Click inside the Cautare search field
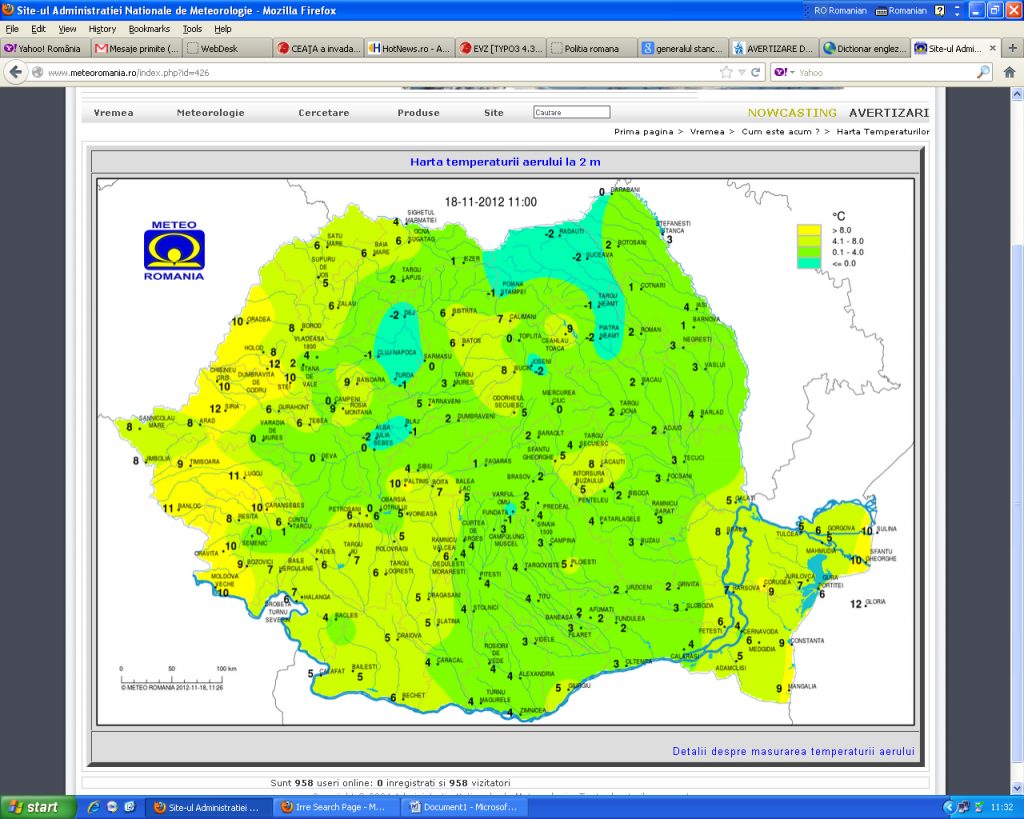The height and width of the screenshot is (819, 1024). coord(571,112)
